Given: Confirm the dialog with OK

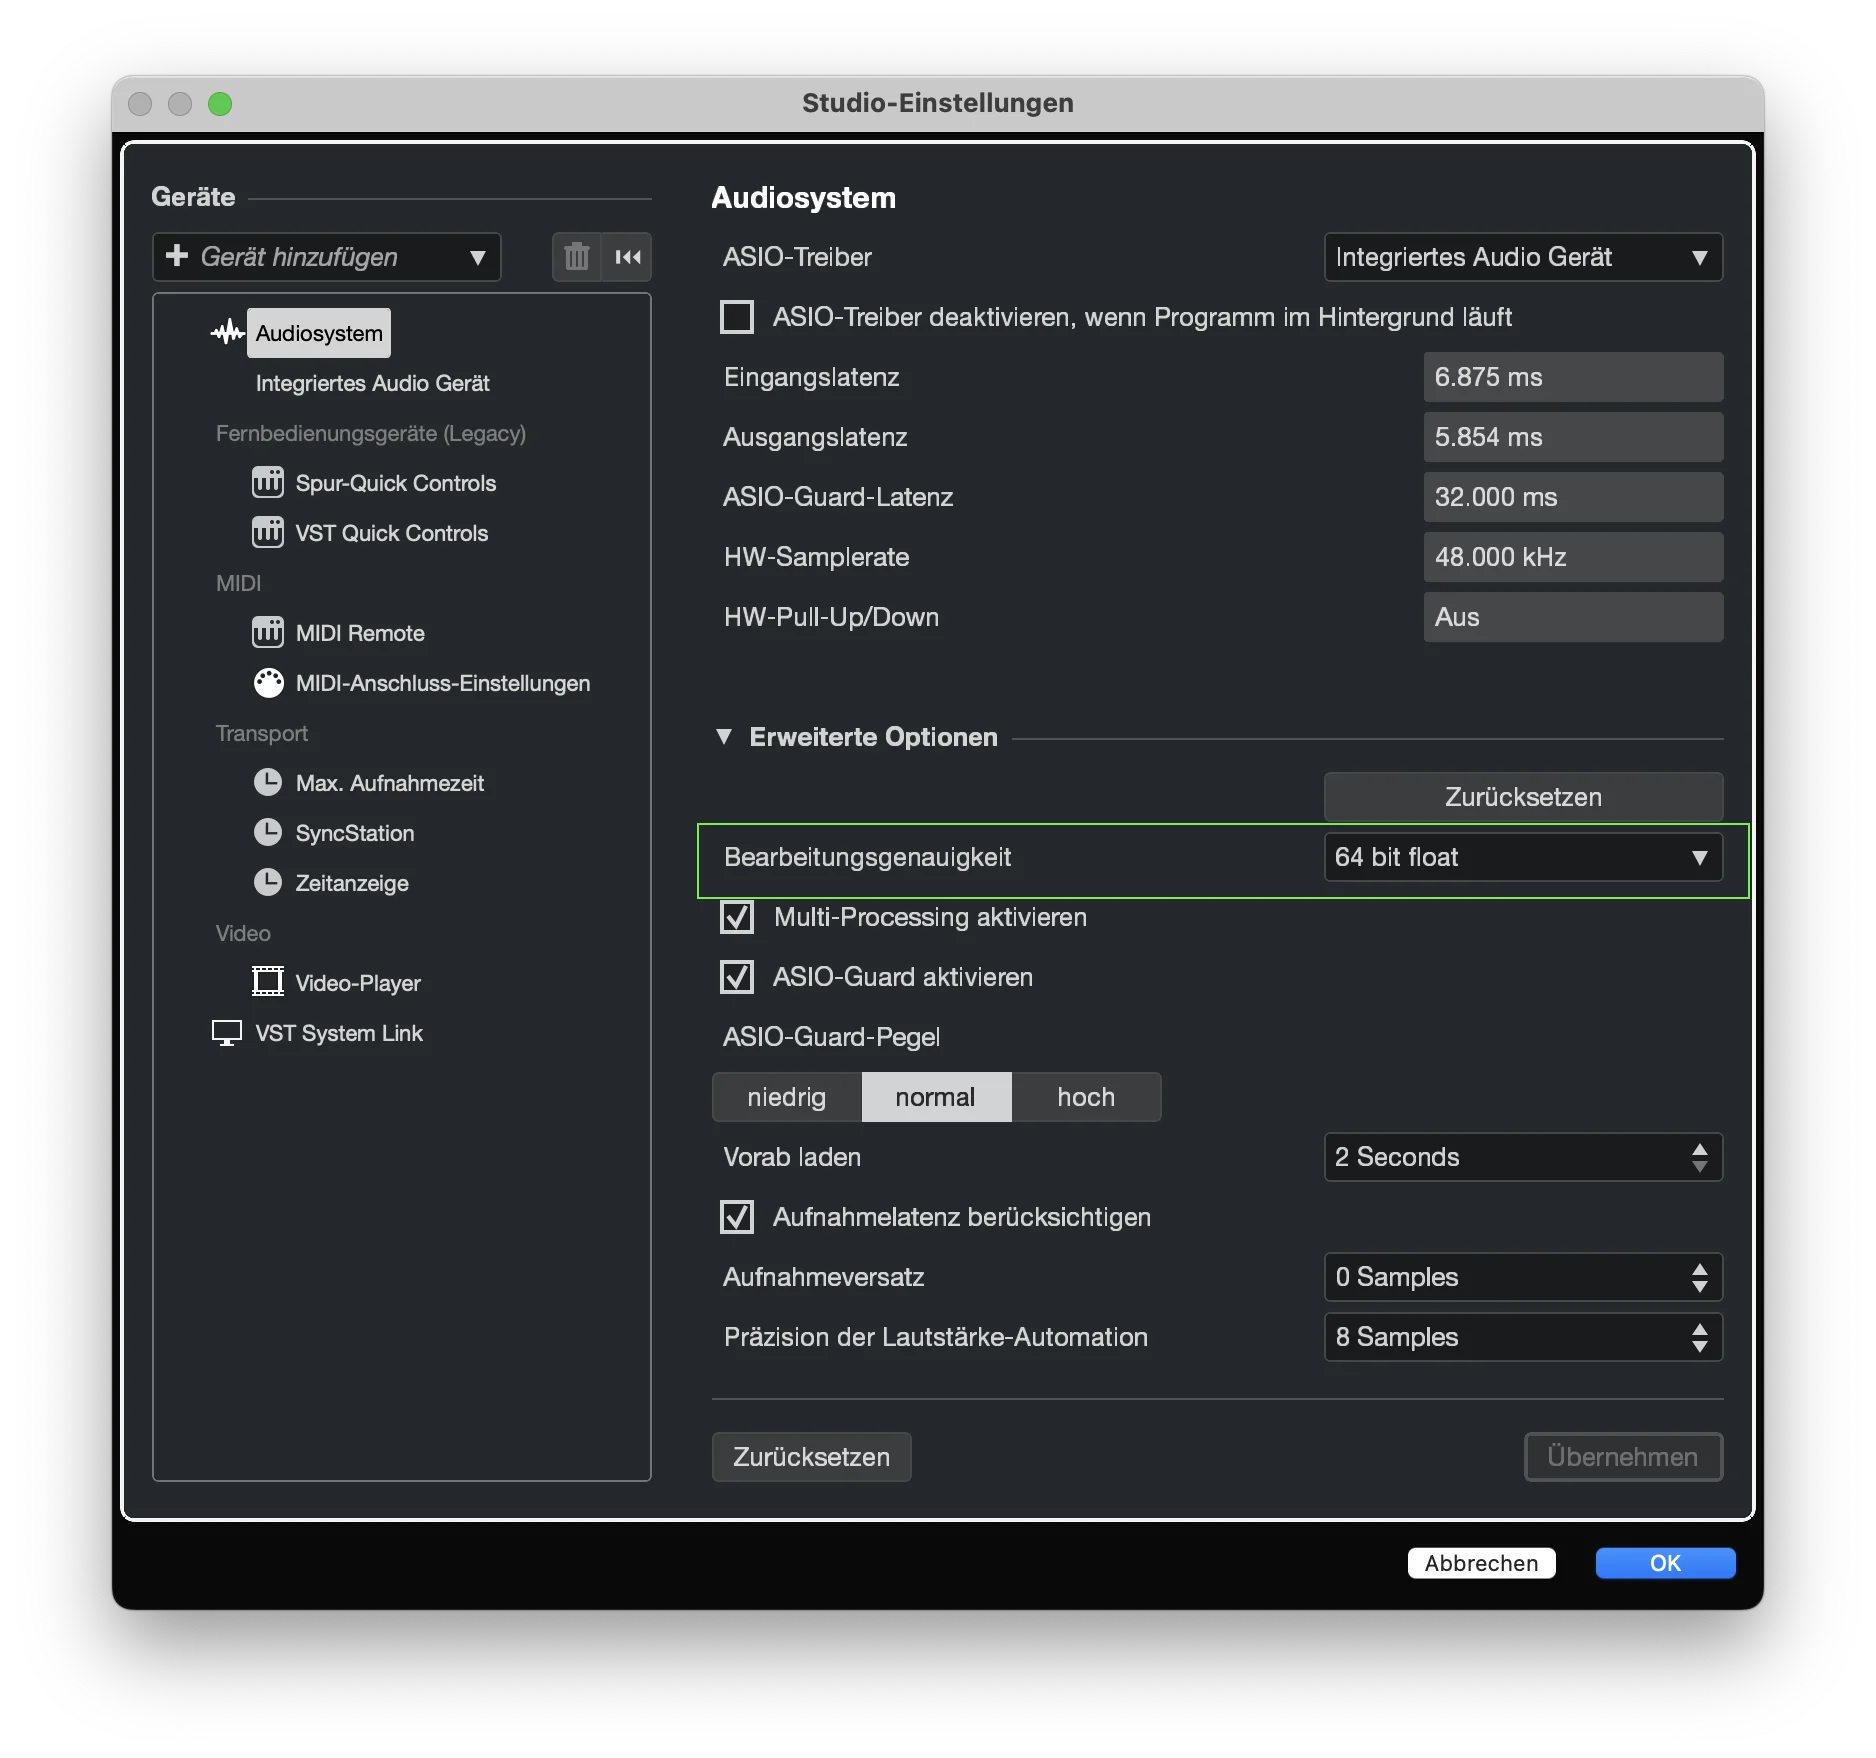Looking at the screenshot, I should [1665, 1563].
